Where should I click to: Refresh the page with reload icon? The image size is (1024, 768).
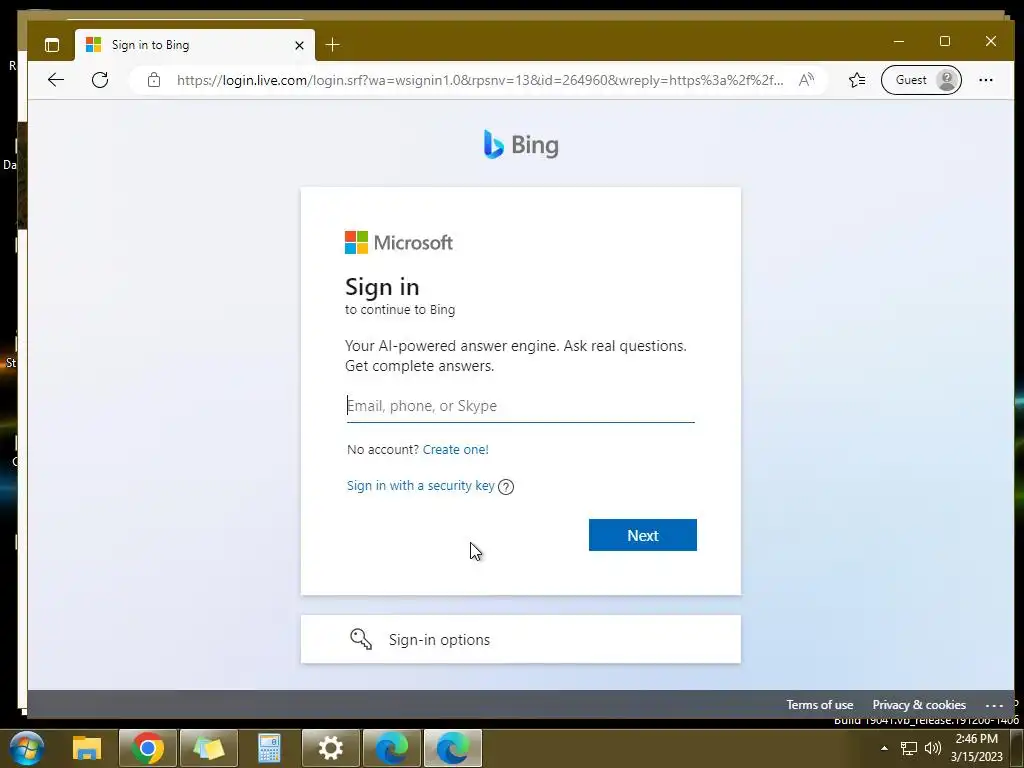(x=100, y=80)
